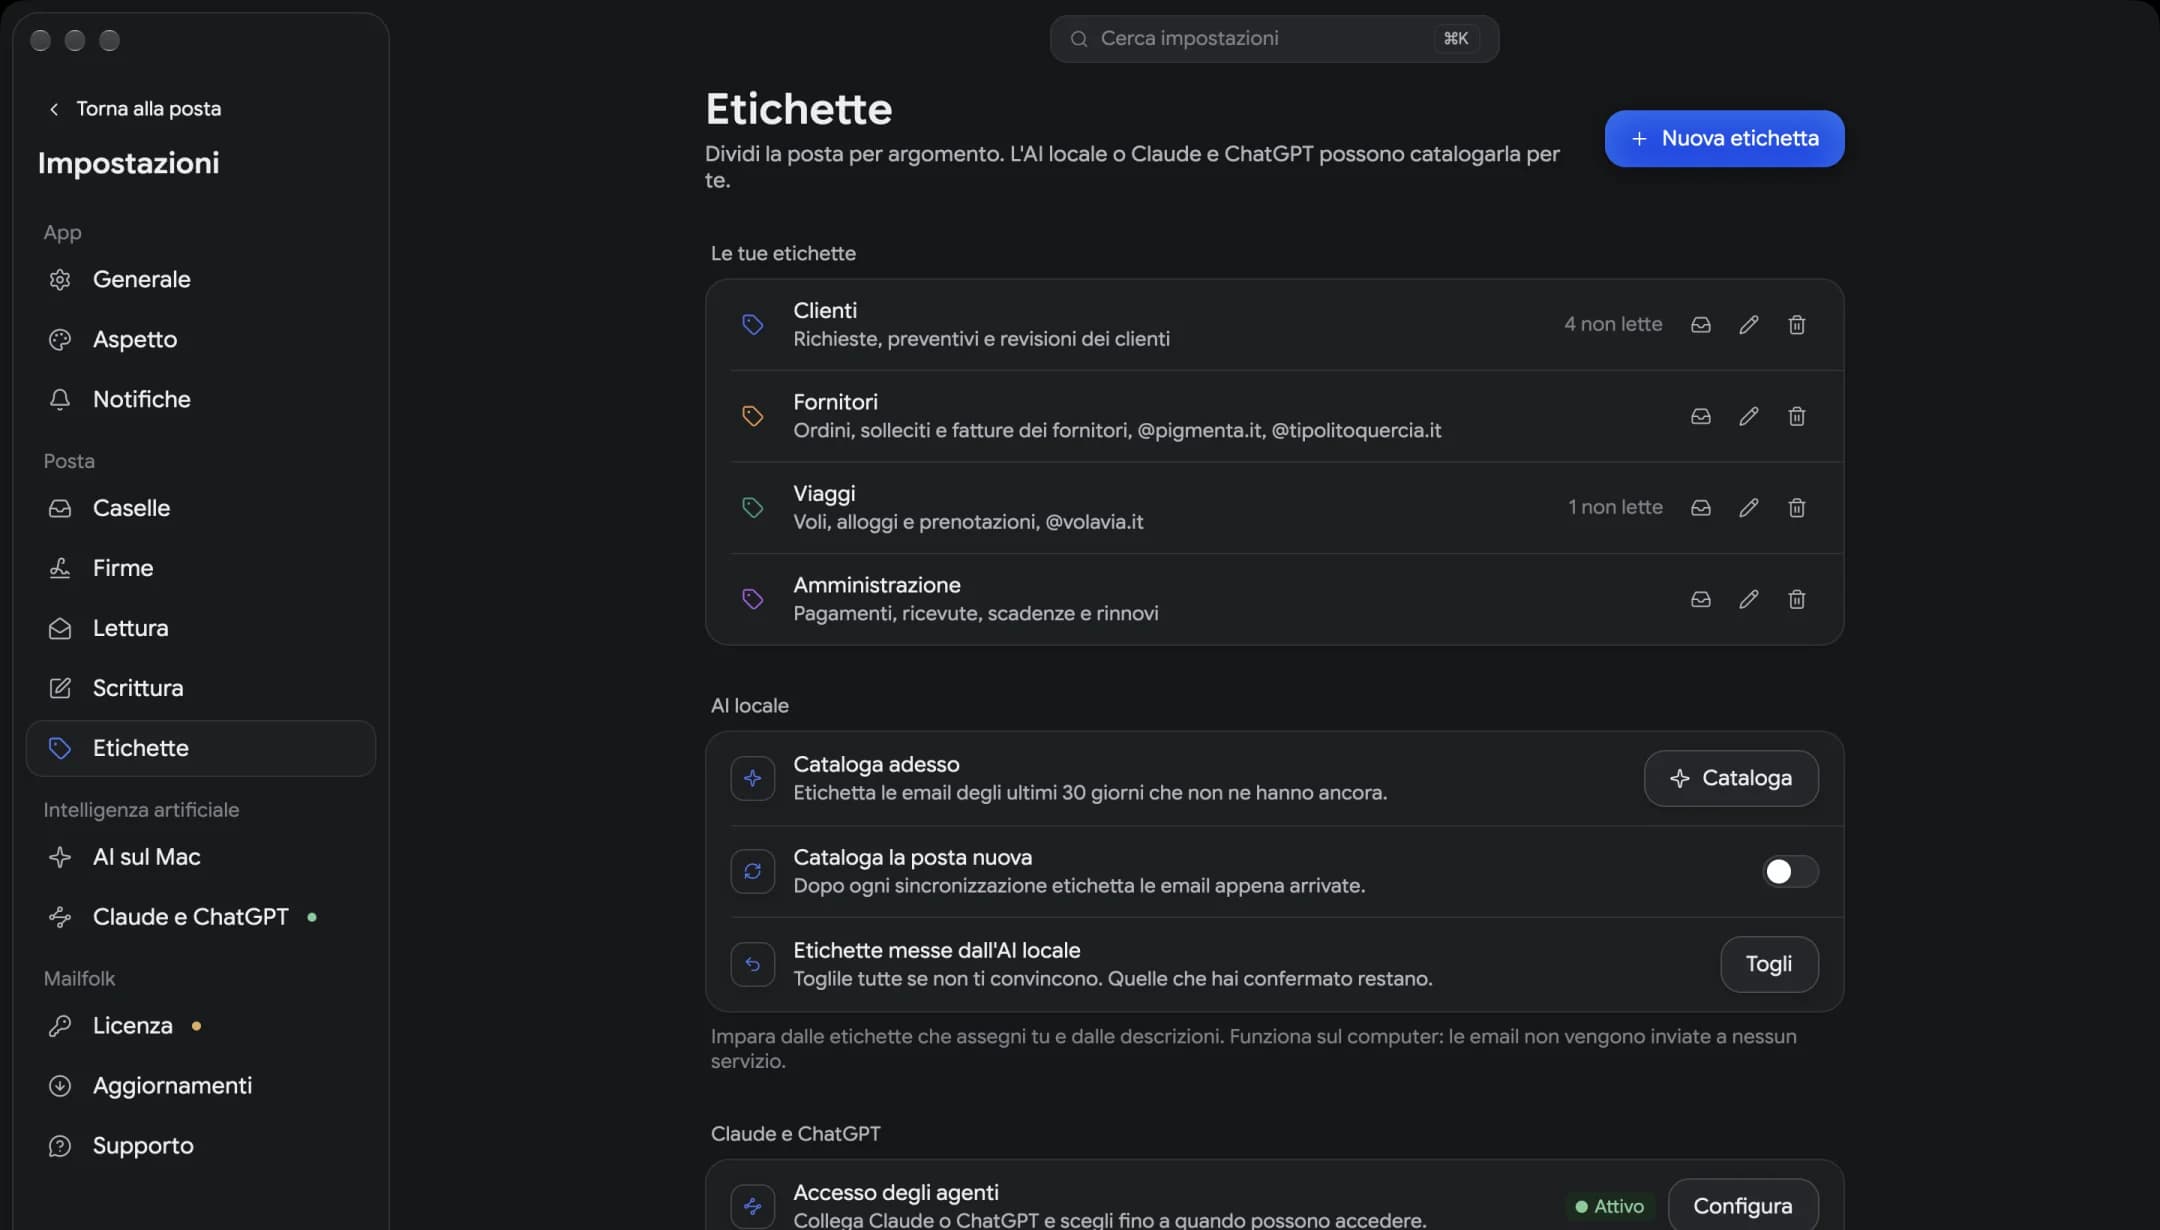The width and height of the screenshot is (2160, 1230).
Task: Focus the Cerca impostazioni search field
Action: [1274, 39]
